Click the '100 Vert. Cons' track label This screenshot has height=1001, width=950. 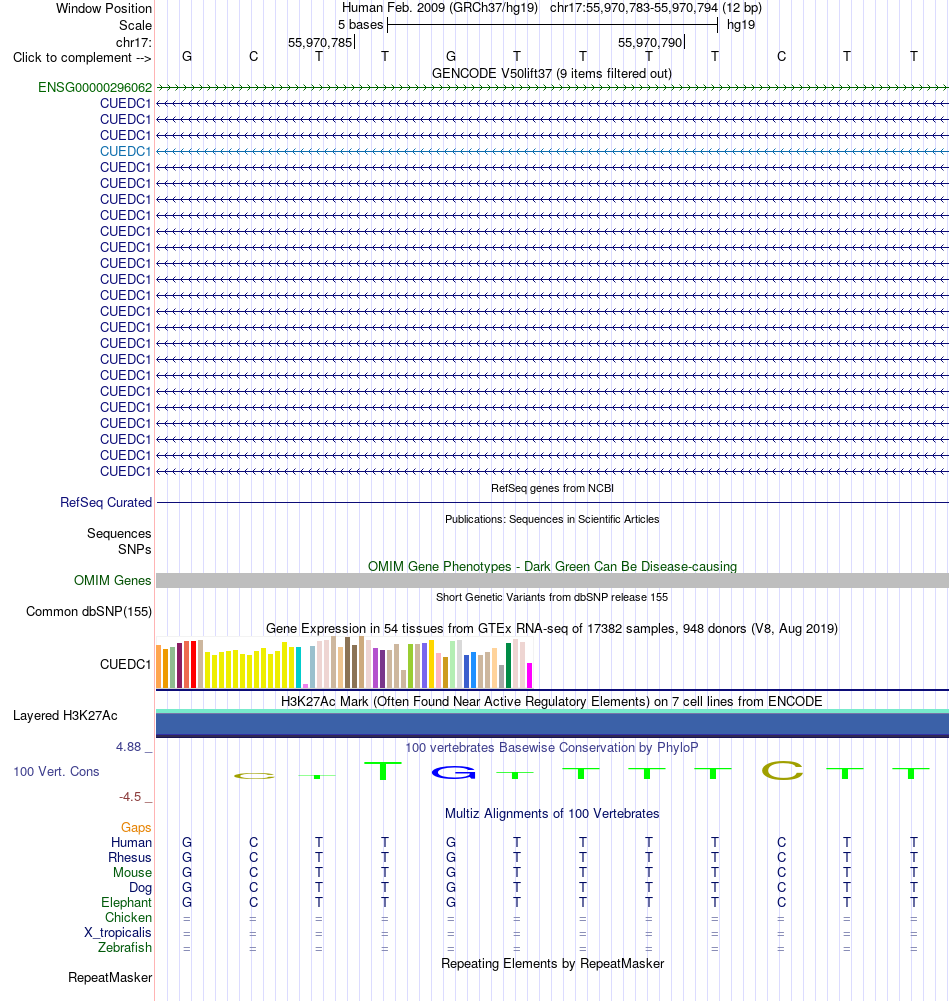click(x=56, y=771)
